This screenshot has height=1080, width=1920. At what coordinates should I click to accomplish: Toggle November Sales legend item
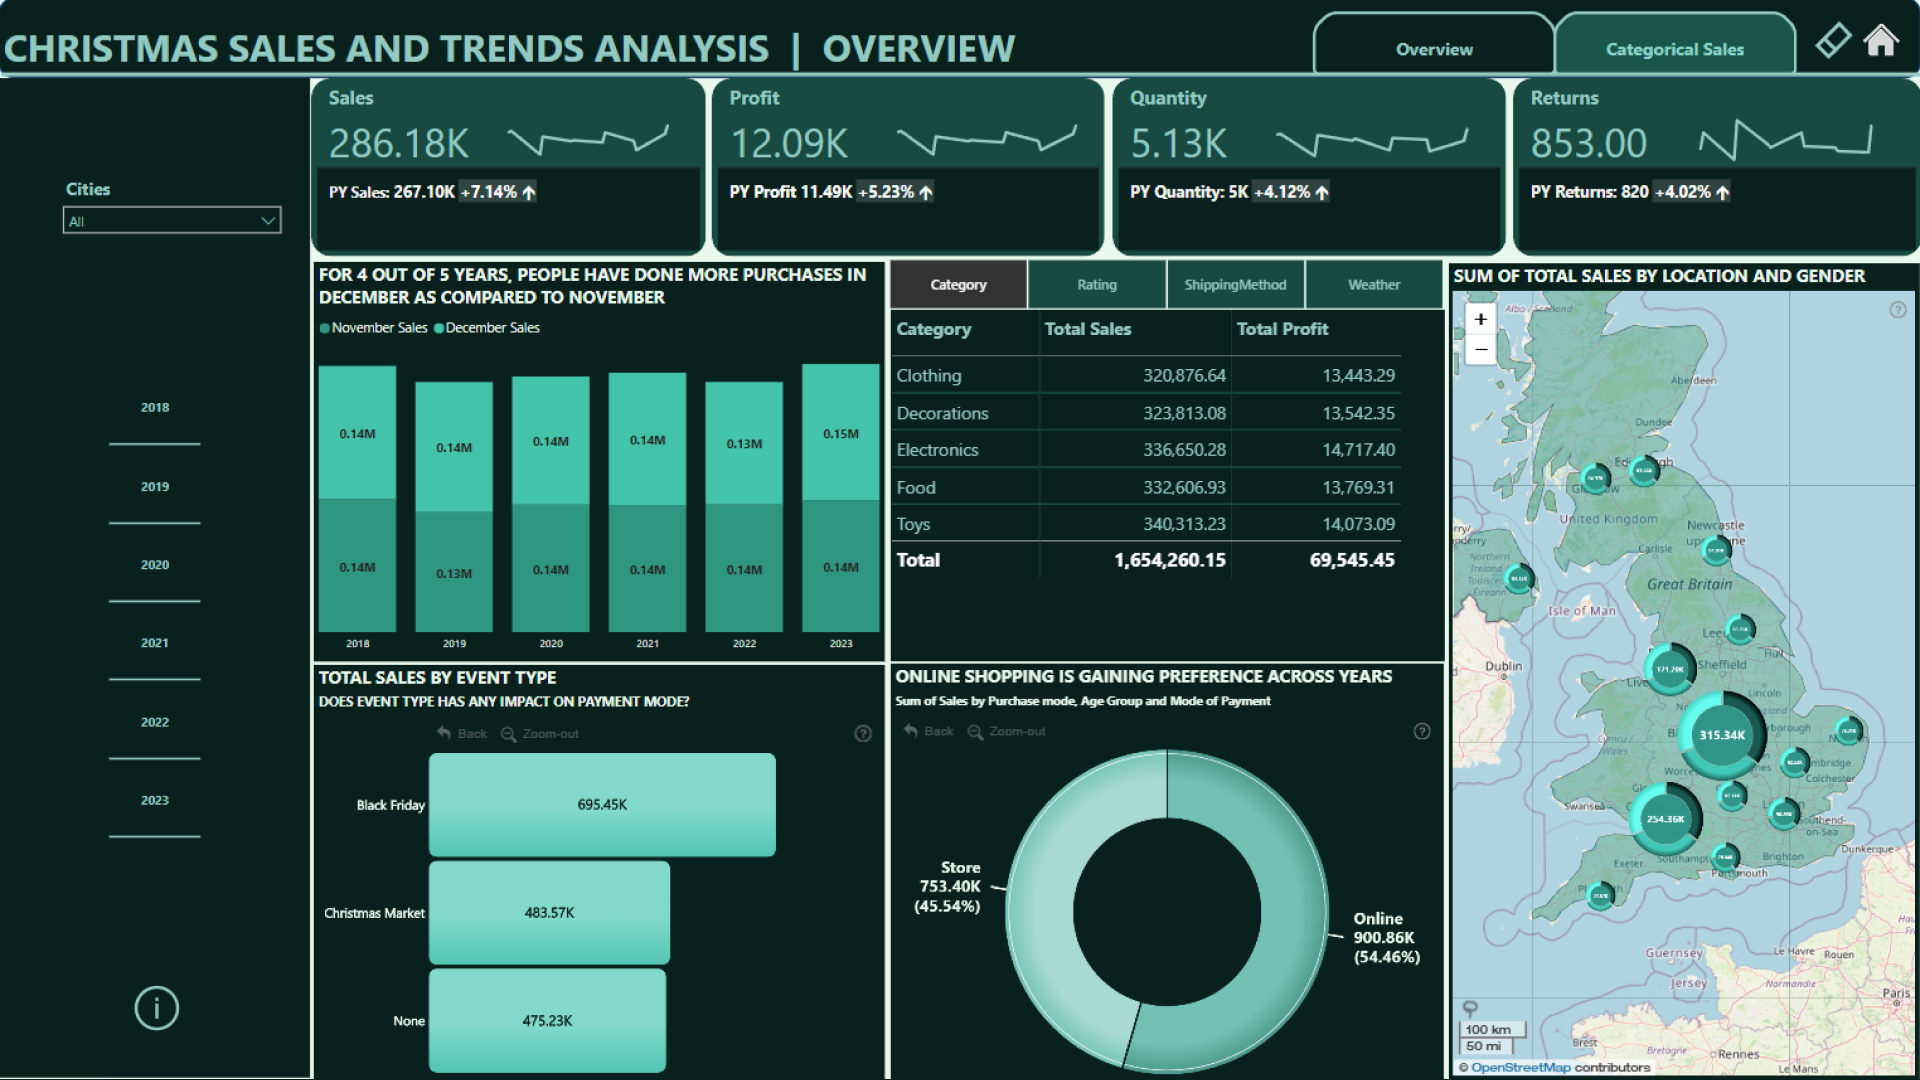point(373,328)
